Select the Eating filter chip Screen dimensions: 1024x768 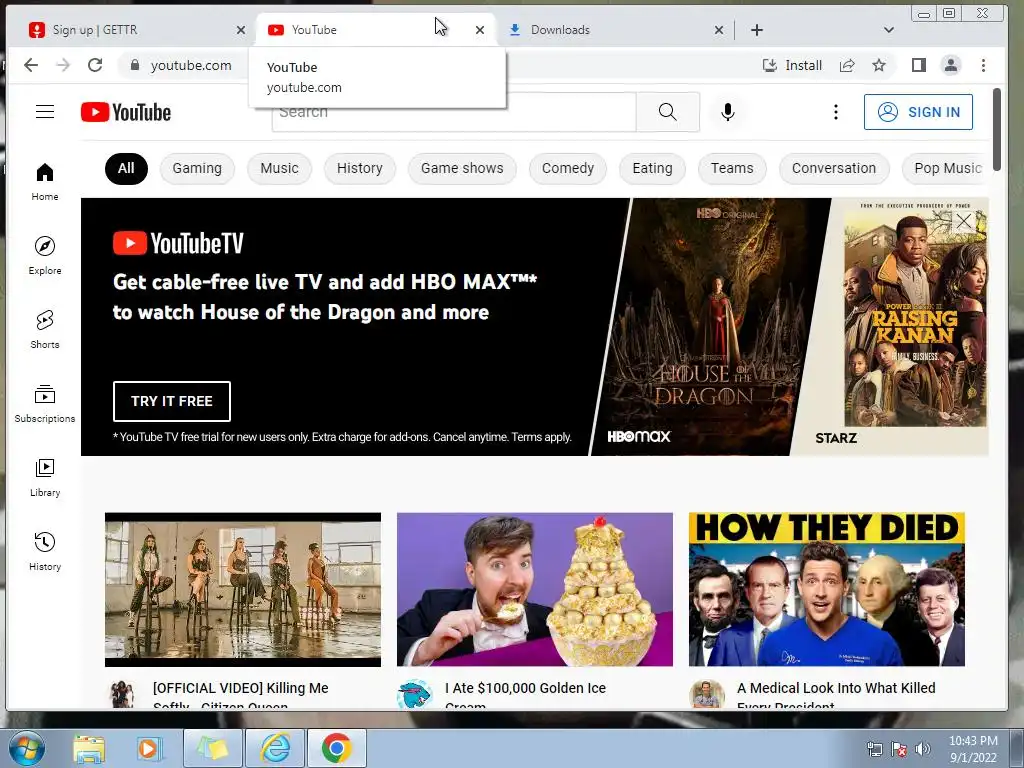pyautogui.click(x=652, y=168)
